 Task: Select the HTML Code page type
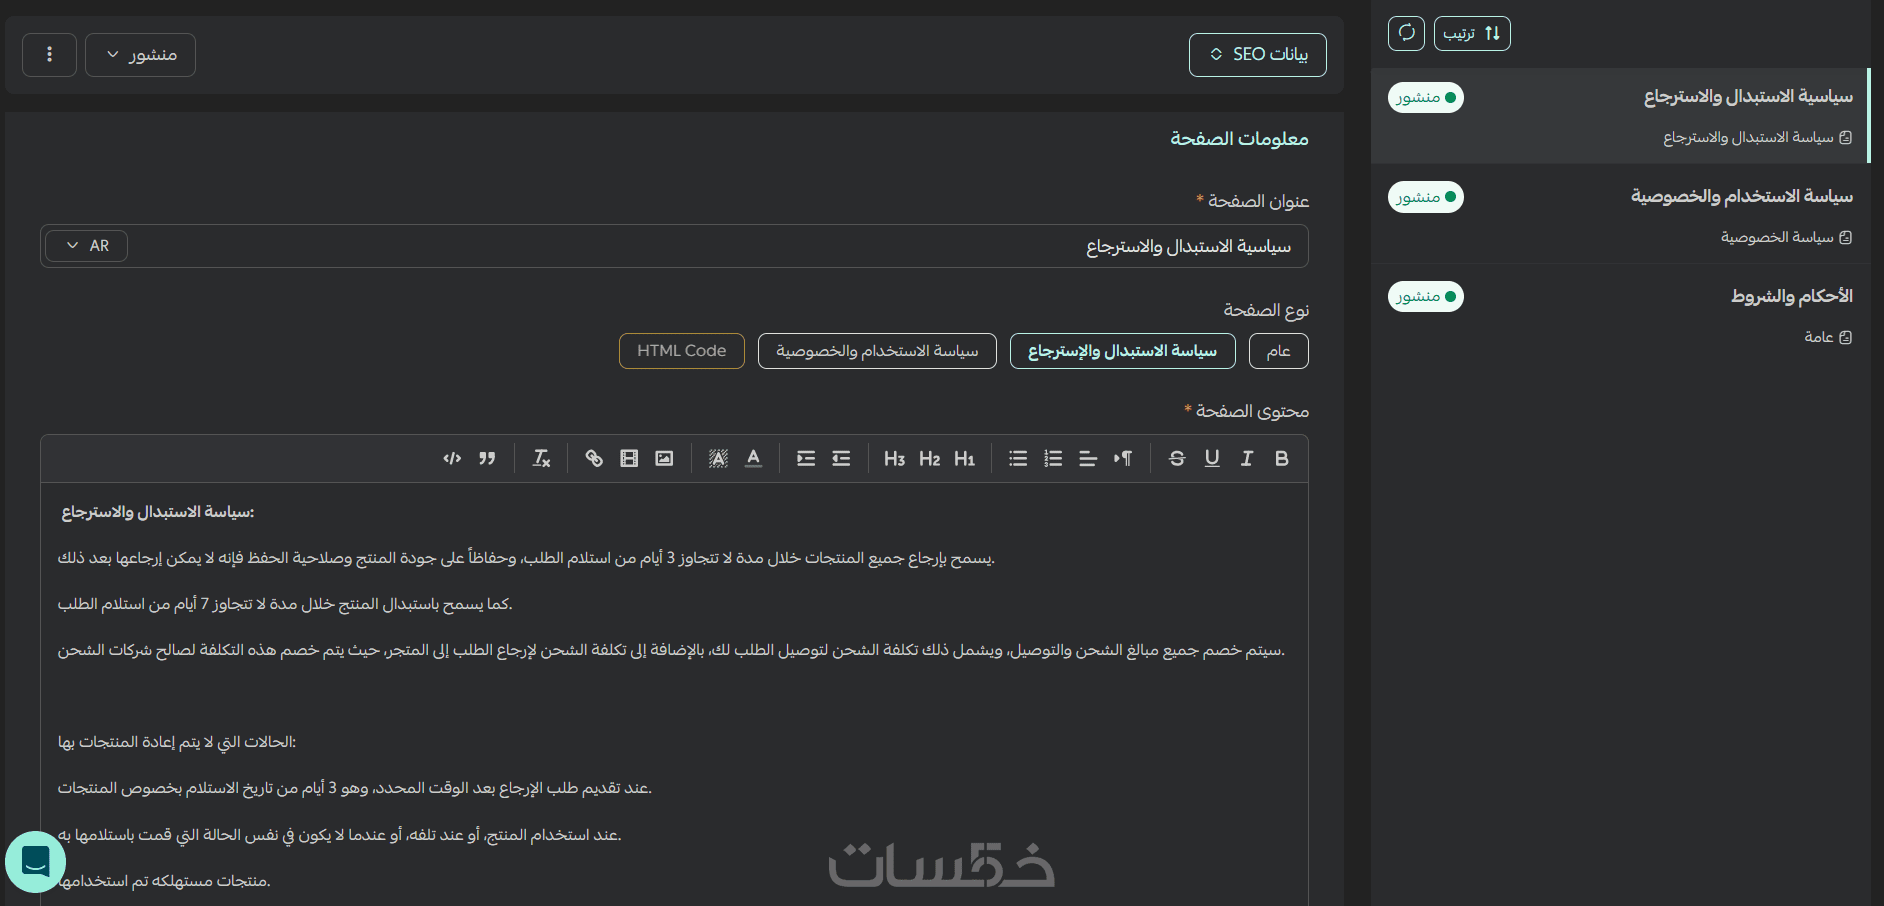pos(682,351)
